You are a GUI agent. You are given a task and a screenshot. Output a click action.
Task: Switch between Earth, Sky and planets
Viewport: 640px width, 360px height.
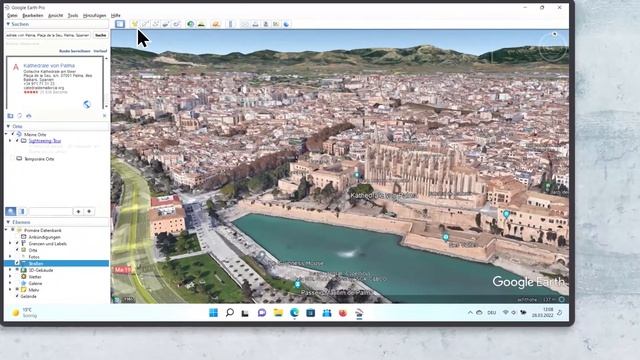coord(216,24)
